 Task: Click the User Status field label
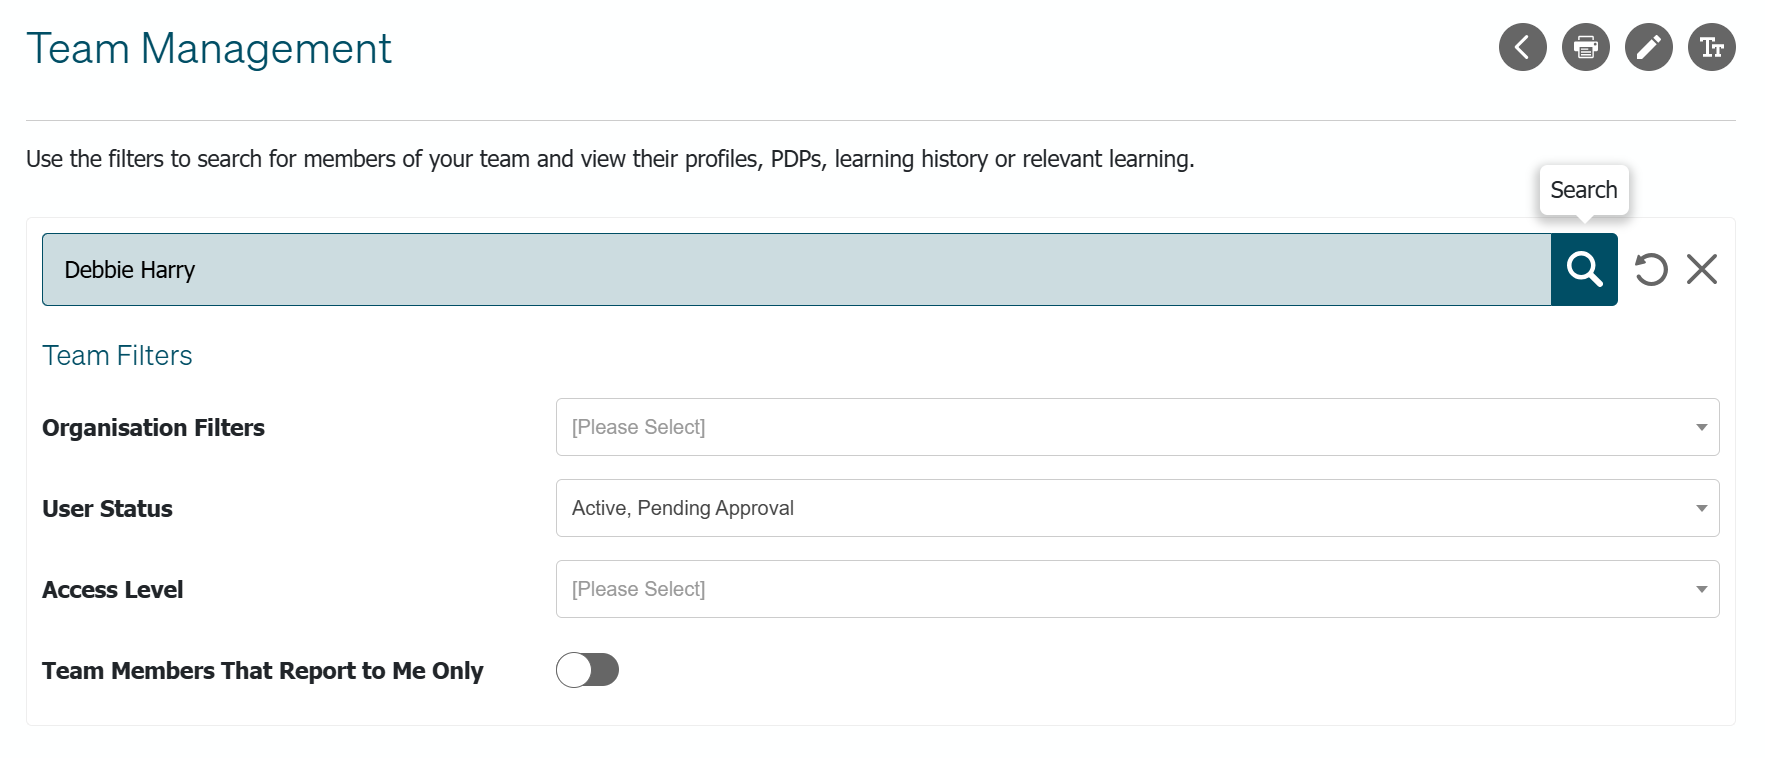[x=107, y=509]
